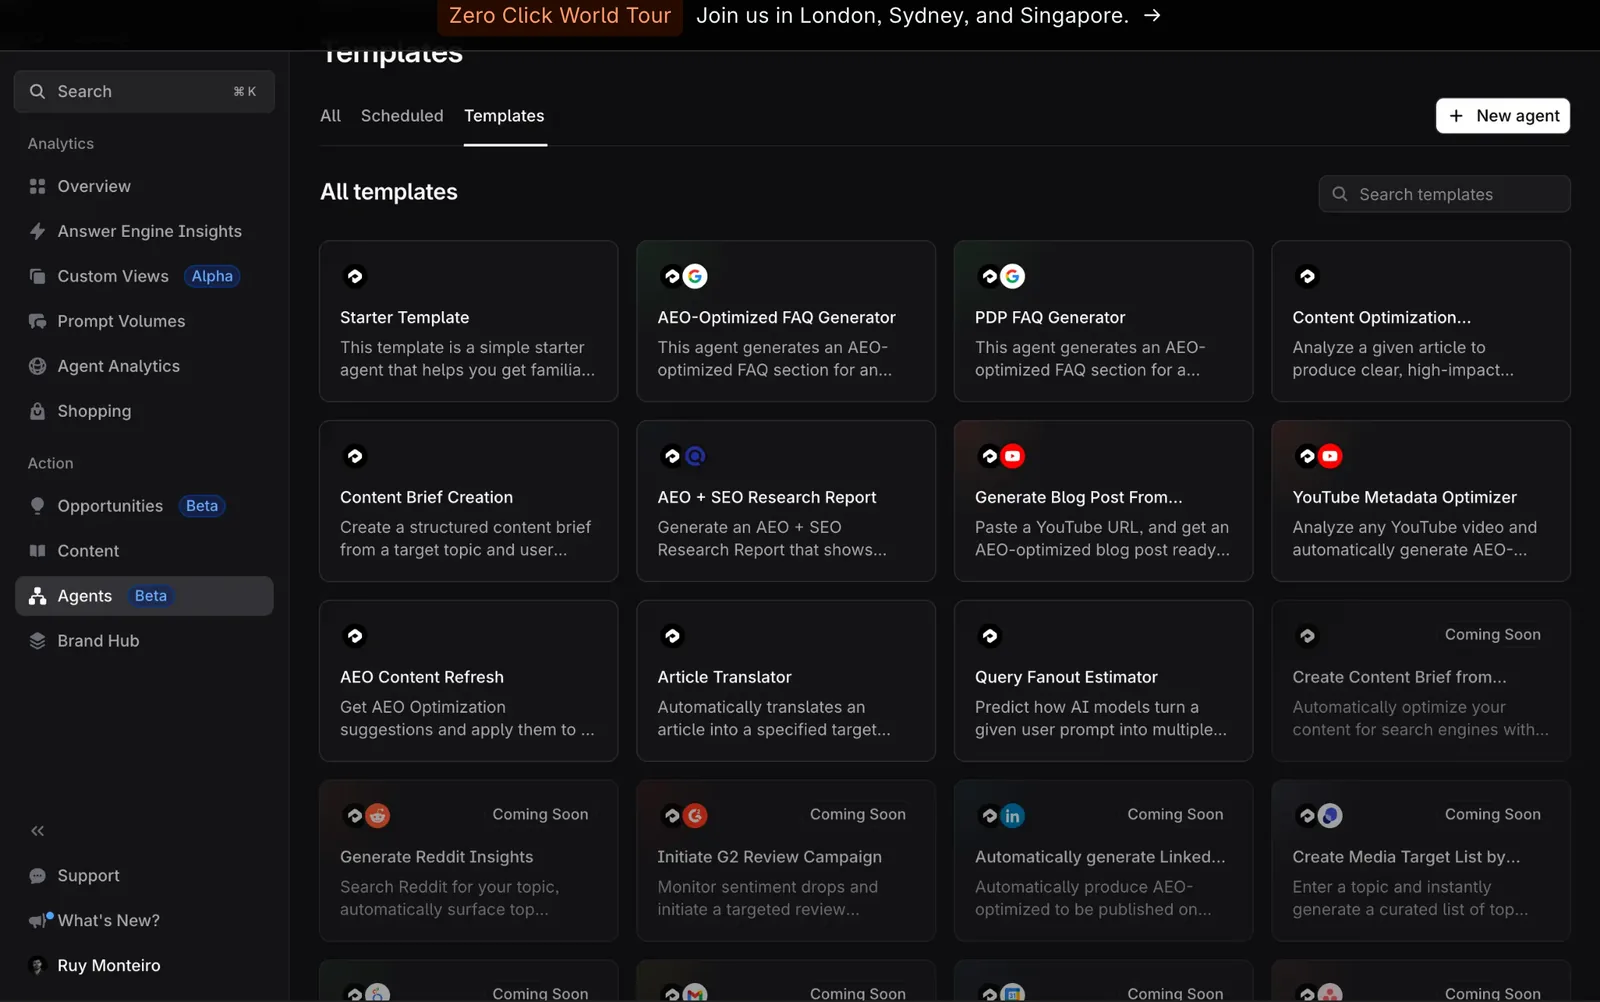This screenshot has width=1600, height=1002.
Task: Select the Templates tab
Action: point(504,116)
